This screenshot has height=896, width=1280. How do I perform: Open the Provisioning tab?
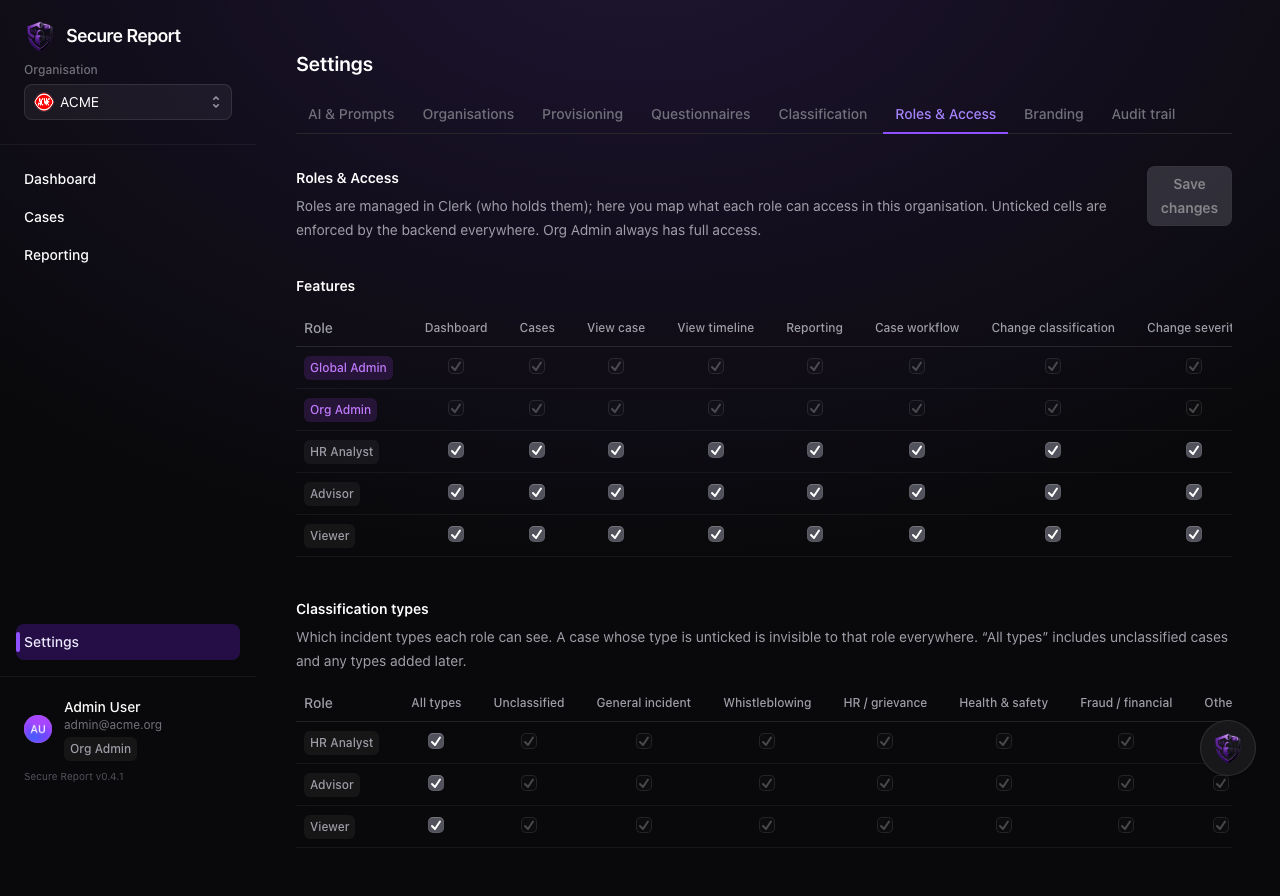click(x=582, y=114)
